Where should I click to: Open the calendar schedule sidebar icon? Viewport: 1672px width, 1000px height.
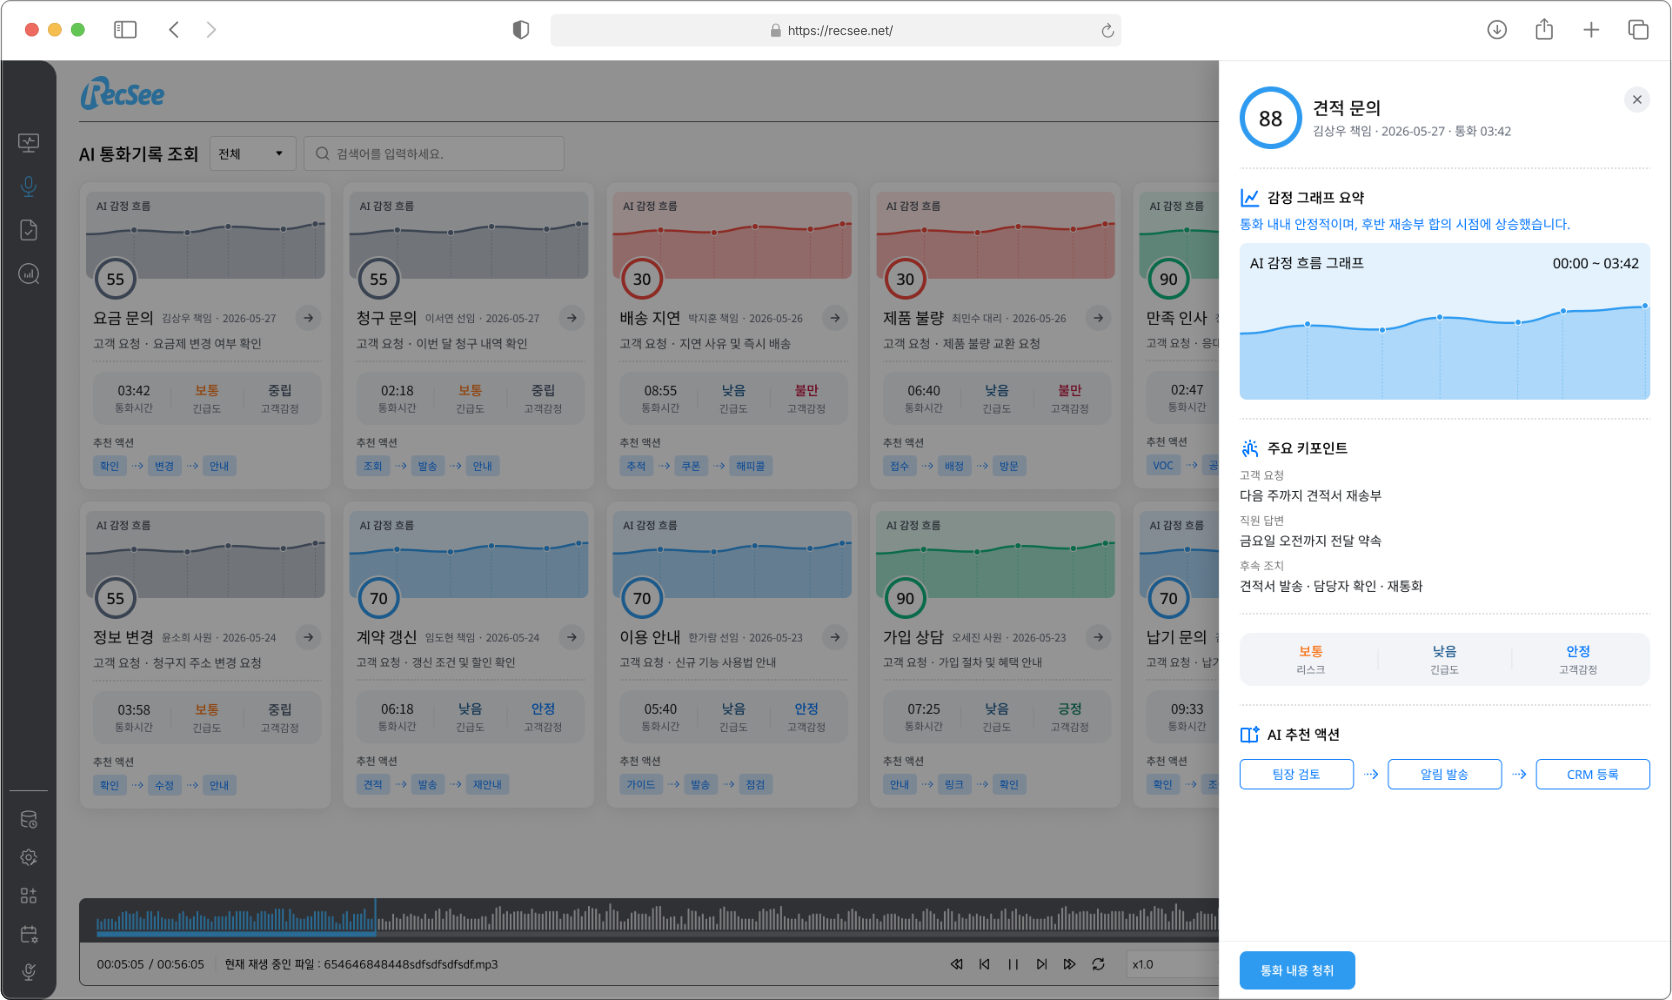[29, 934]
